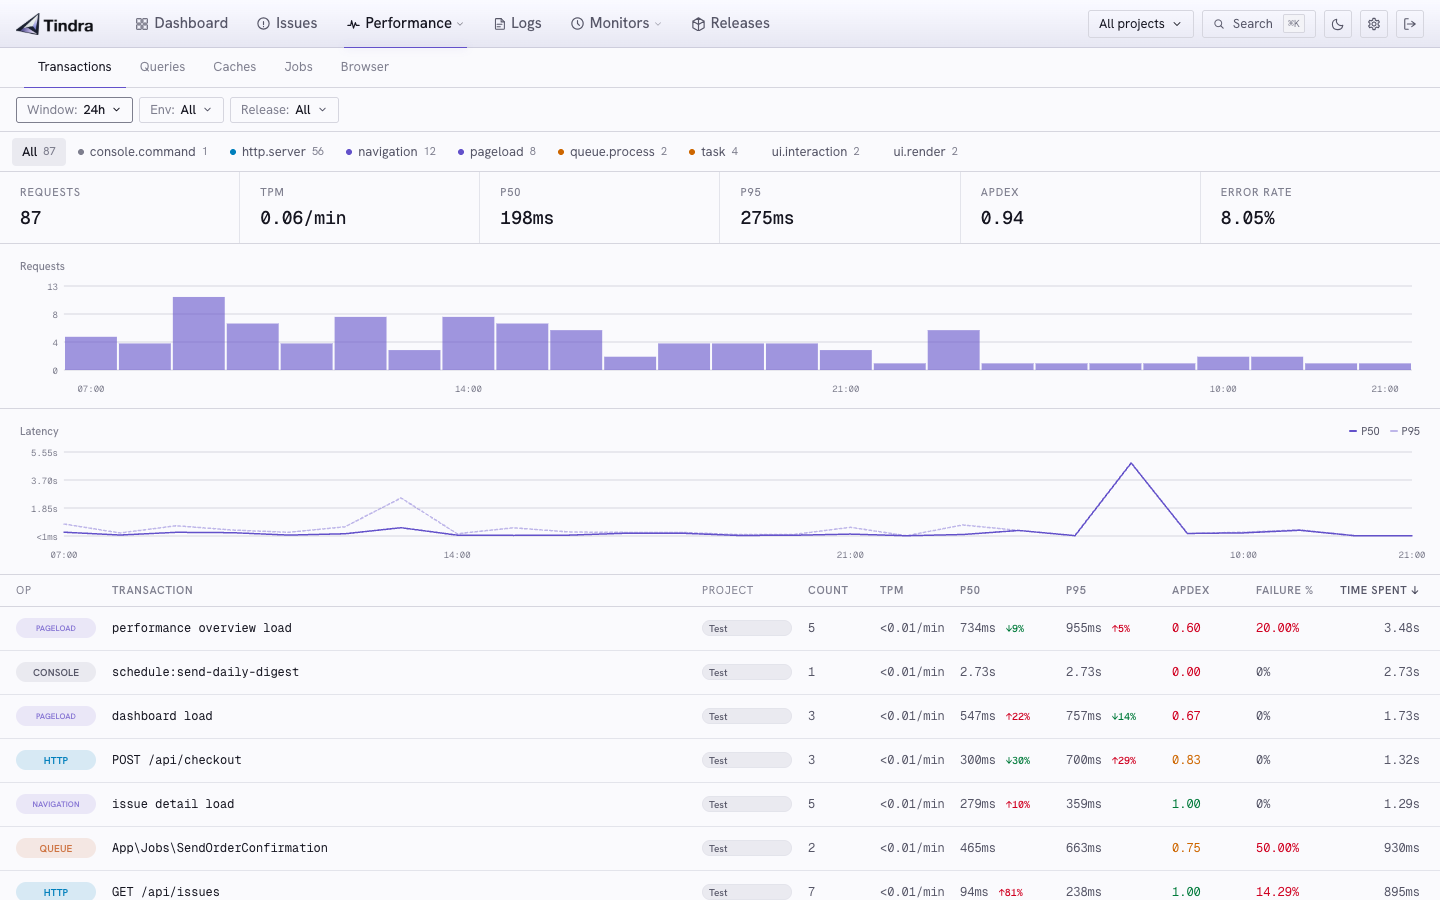The width and height of the screenshot is (1440, 900).
Task: Click QUEUE badge on SendOrderConfirmation row
Action: pos(56,849)
